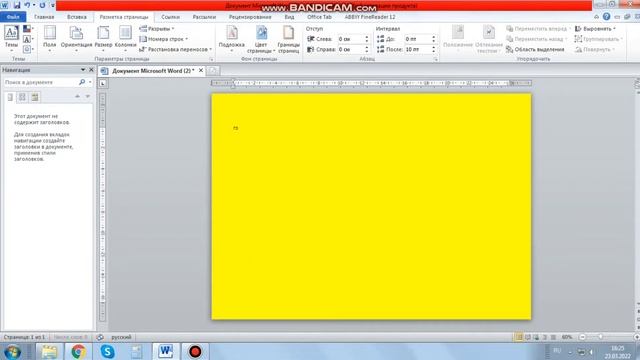Screen dimensions: 640x360
Task: Click the spacing before (До) value field
Action: coord(417,39)
